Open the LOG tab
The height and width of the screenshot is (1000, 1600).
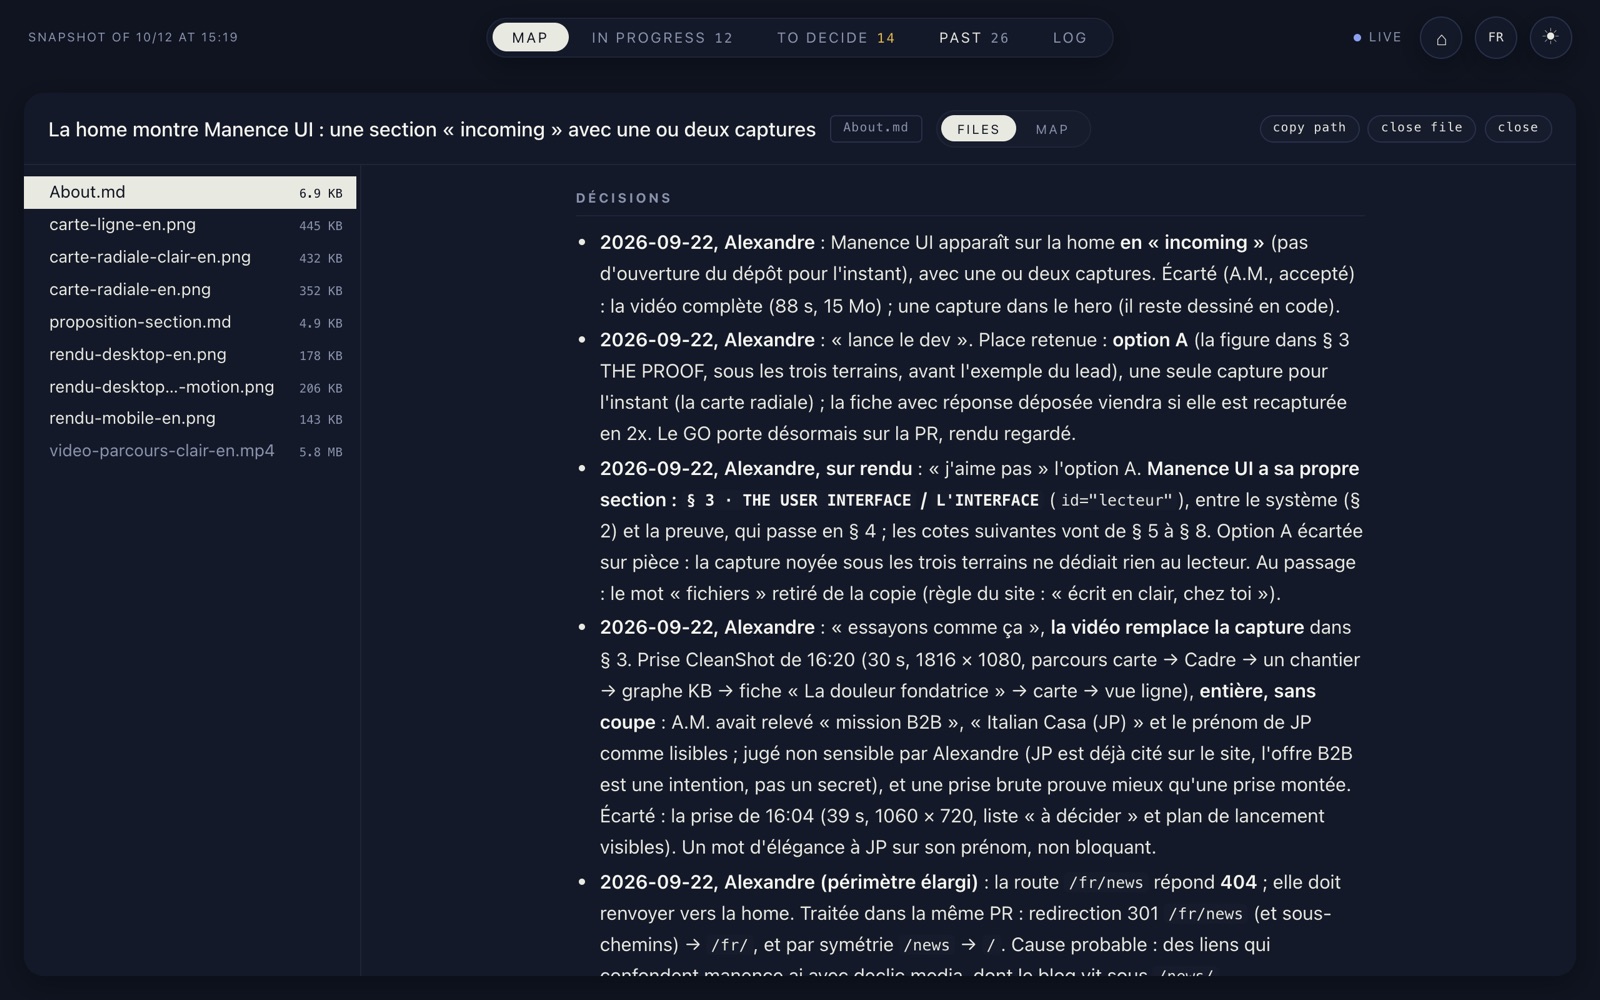[1070, 38]
